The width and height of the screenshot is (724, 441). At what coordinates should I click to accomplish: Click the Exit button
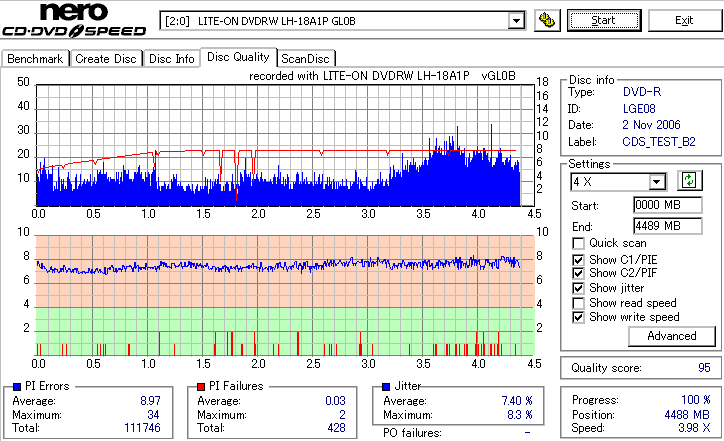(x=684, y=20)
